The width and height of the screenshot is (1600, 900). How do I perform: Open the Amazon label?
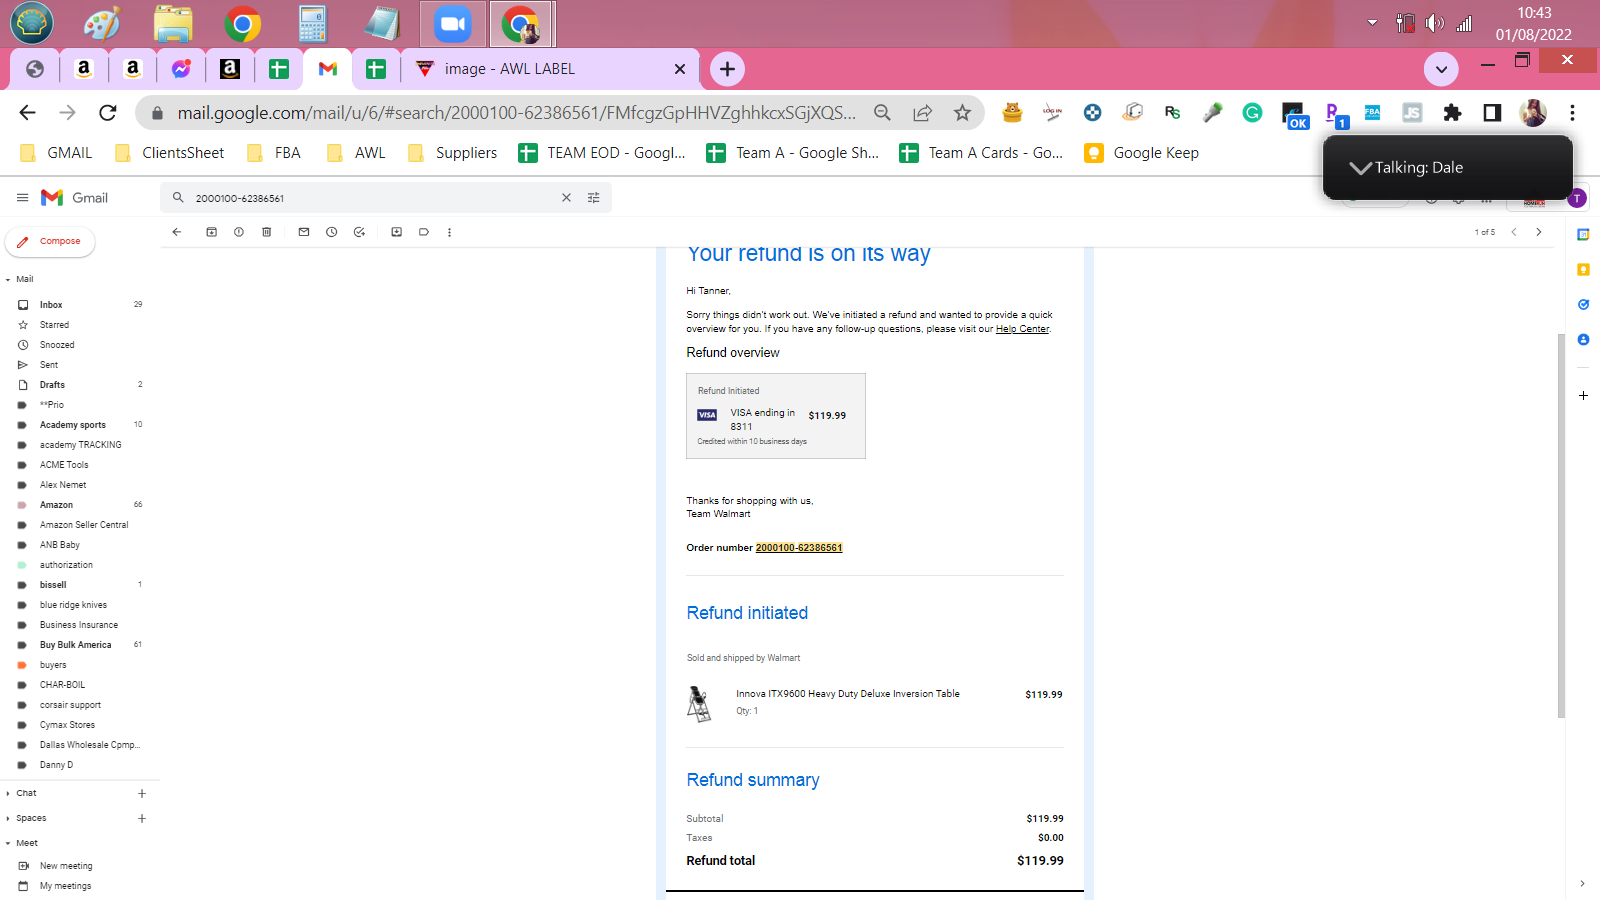click(56, 505)
